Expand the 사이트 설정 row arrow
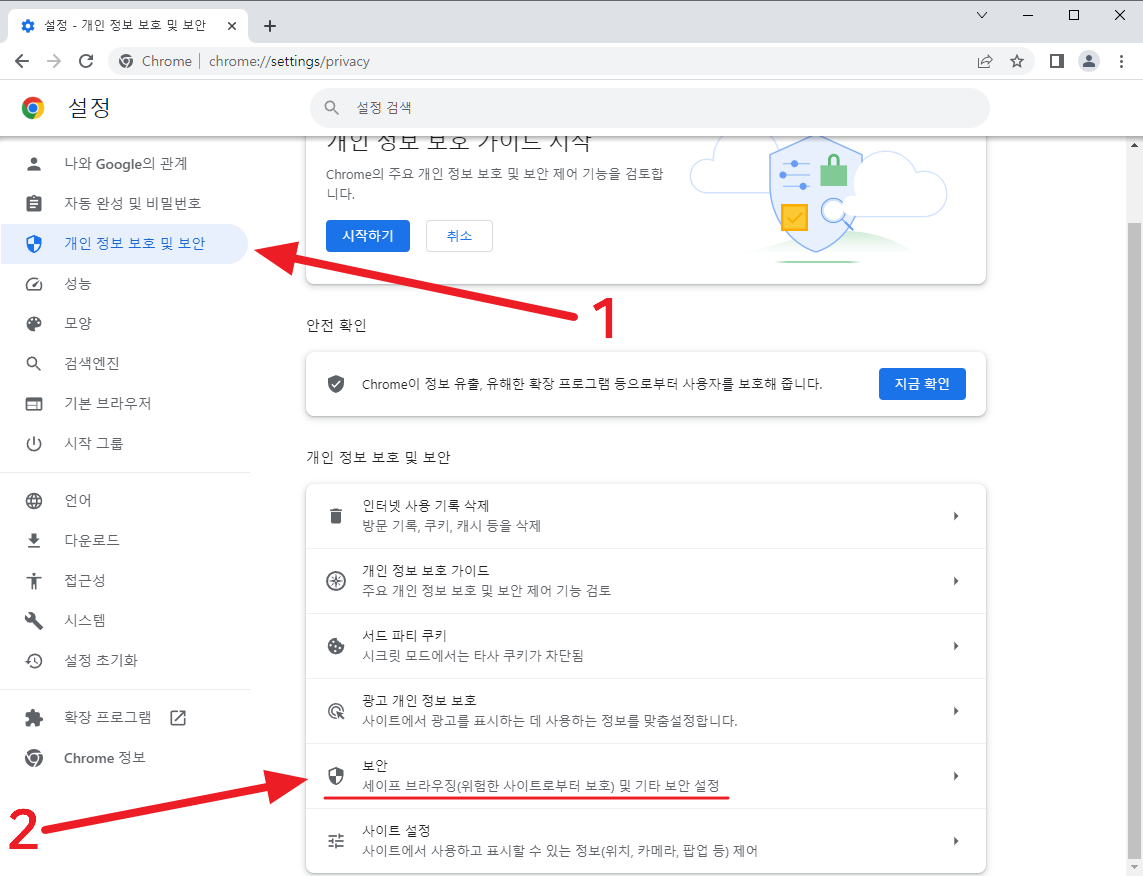Viewport: 1143px width, 876px height. pyautogui.click(x=956, y=841)
